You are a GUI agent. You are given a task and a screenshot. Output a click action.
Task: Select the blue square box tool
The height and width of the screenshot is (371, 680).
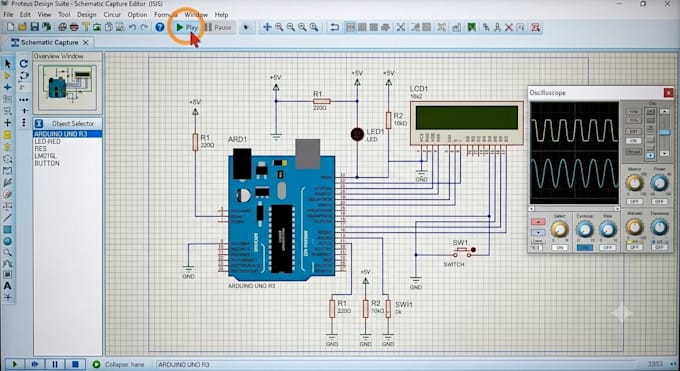pyautogui.click(x=7, y=230)
